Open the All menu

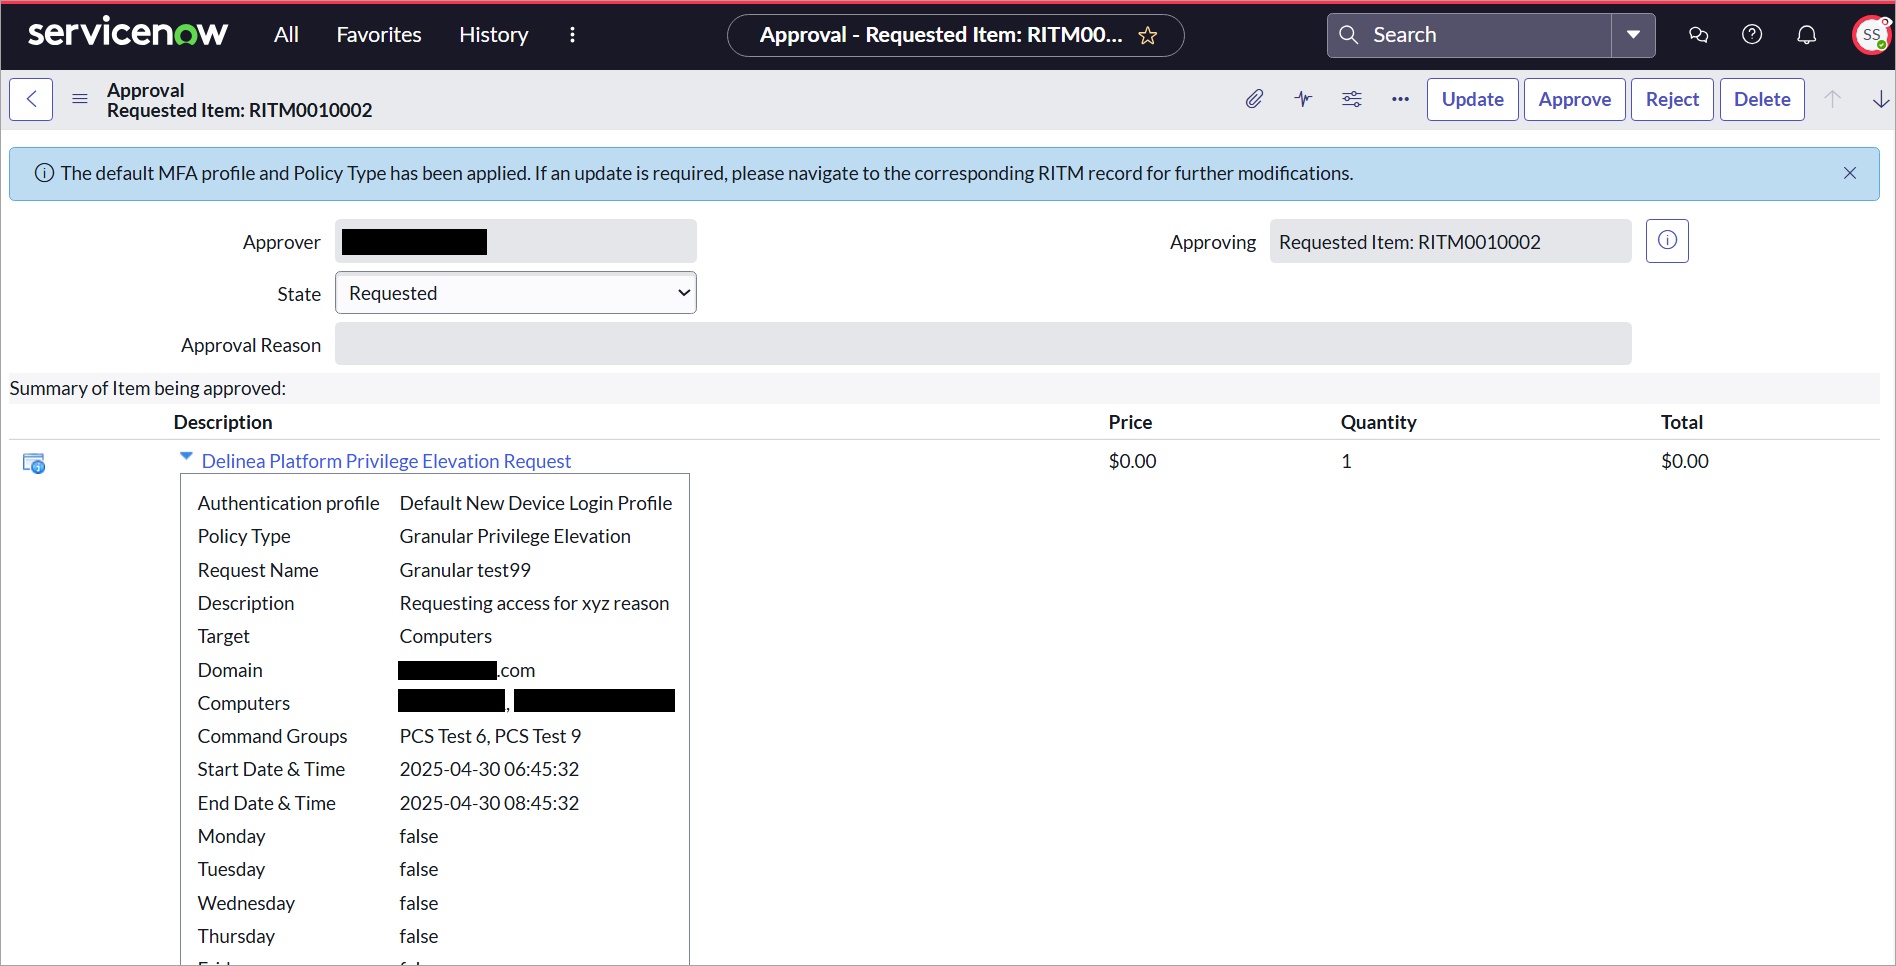pos(286,35)
